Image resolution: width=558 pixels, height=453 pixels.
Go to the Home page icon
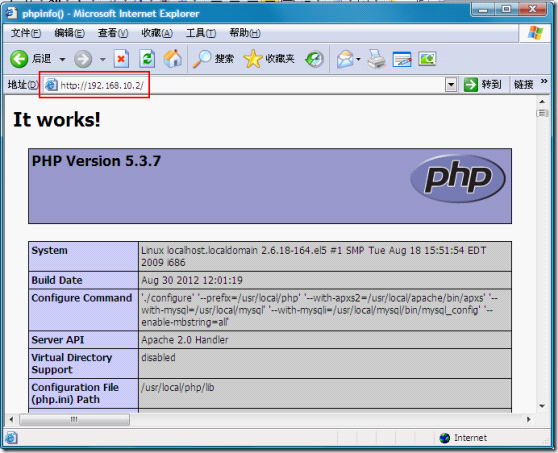pos(173,58)
